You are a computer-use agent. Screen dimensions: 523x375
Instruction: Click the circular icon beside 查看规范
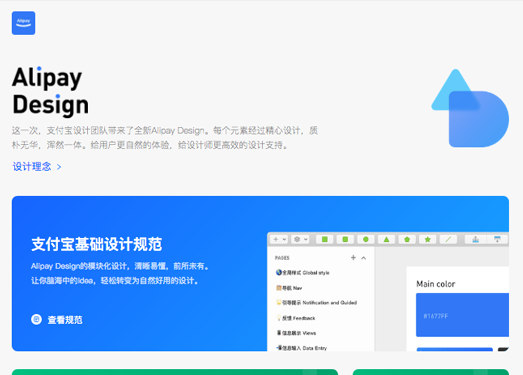[x=36, y=319]
